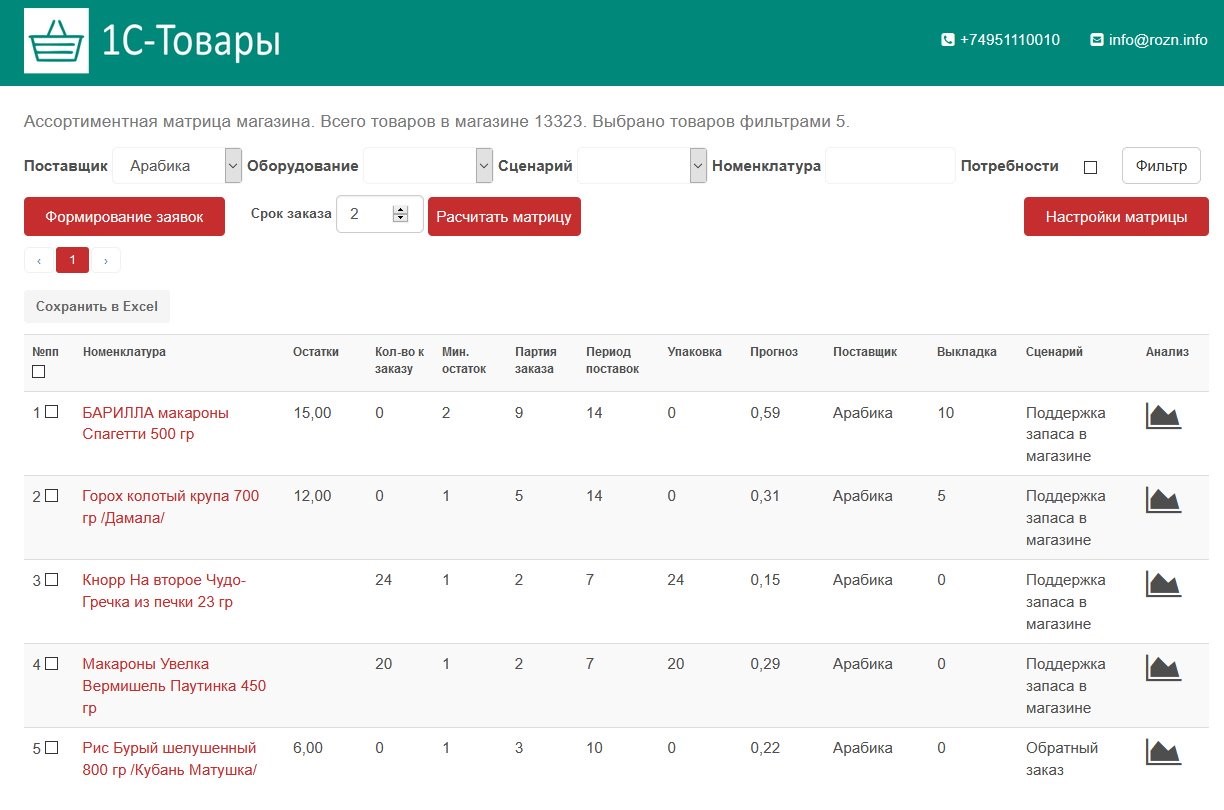Open analysis chart for Кнорр На второе row
The width and height of the screenshot is (1224, 810).
(x=1163, y=583)
